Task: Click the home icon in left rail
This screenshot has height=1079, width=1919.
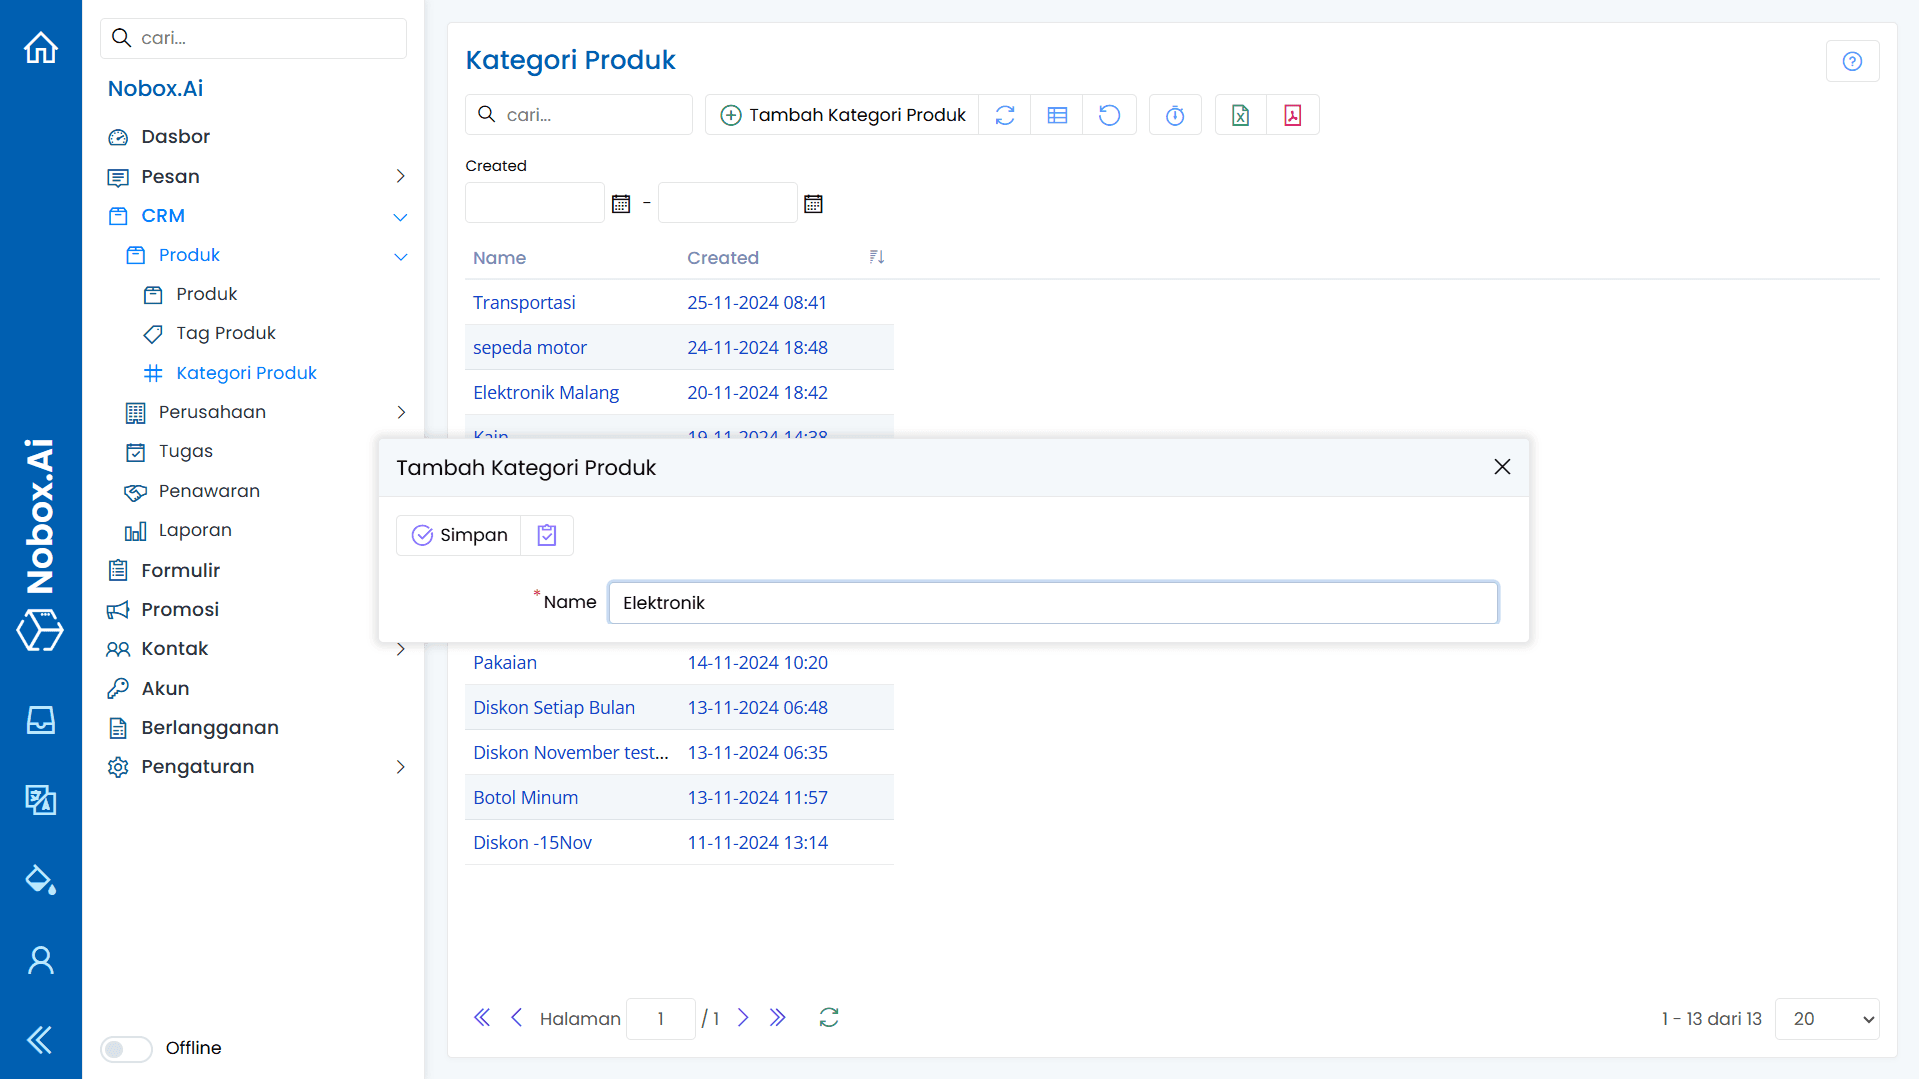Action: coord(40,47)
